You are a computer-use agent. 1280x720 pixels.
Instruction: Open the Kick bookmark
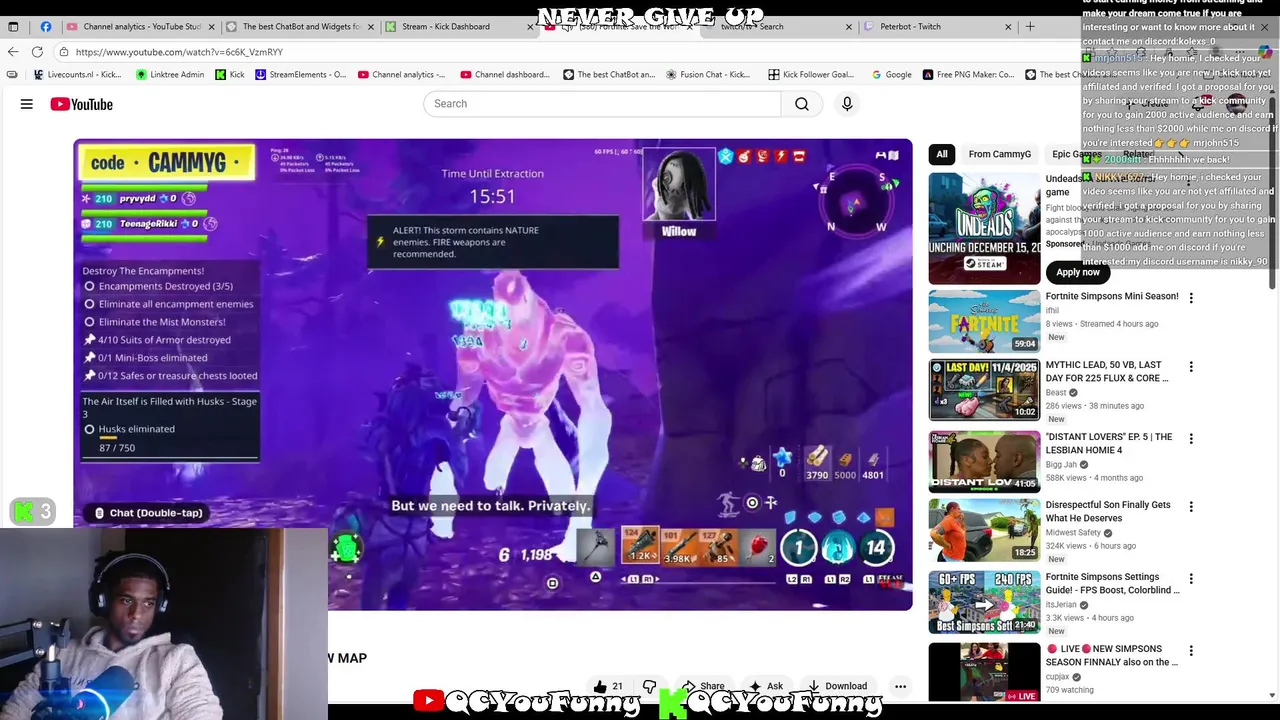pyautogui.click(x=229, y=75)
